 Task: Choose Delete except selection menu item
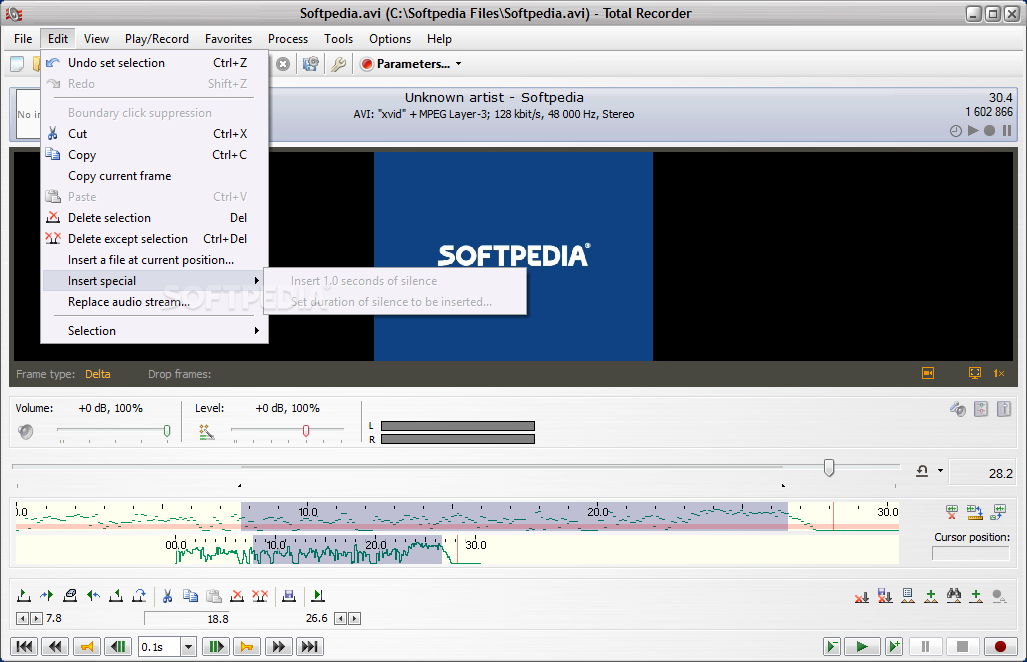tap(155, 239)
